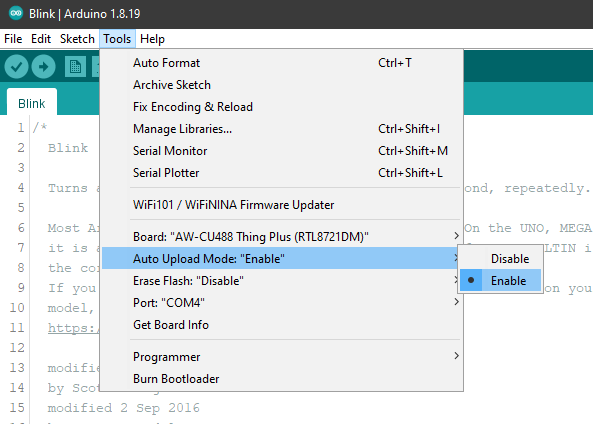Click the New sketch toolbar icon
Image resolution: width=593 pixels, height=424 pixels.
tap(75, 67)
